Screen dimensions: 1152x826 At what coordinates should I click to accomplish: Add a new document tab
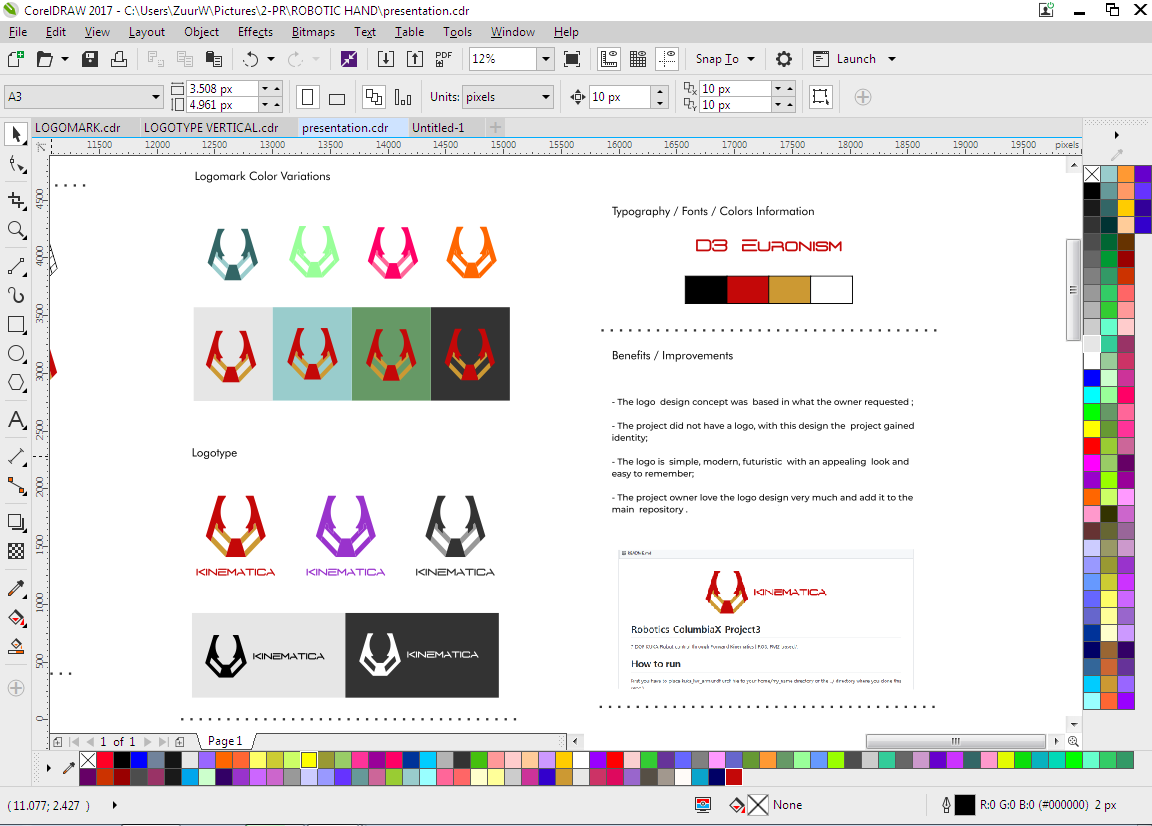tap(495, 128)
